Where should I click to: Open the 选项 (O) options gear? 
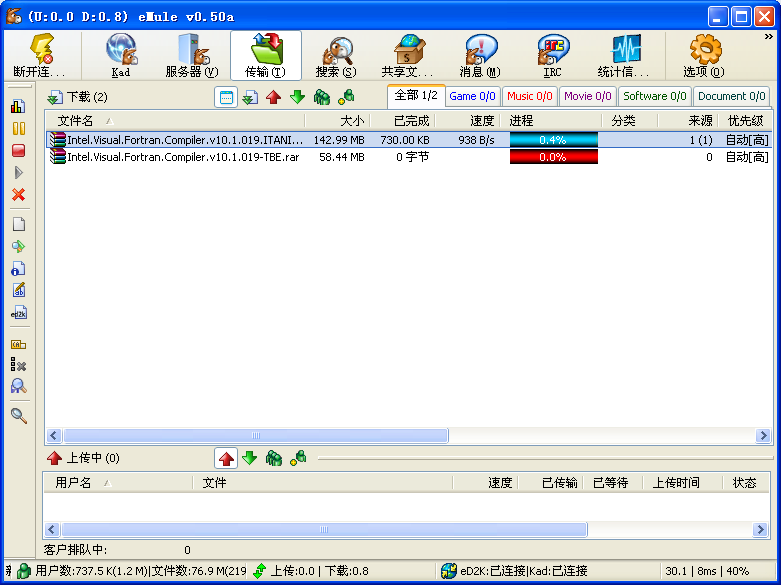tap(704, 55)
